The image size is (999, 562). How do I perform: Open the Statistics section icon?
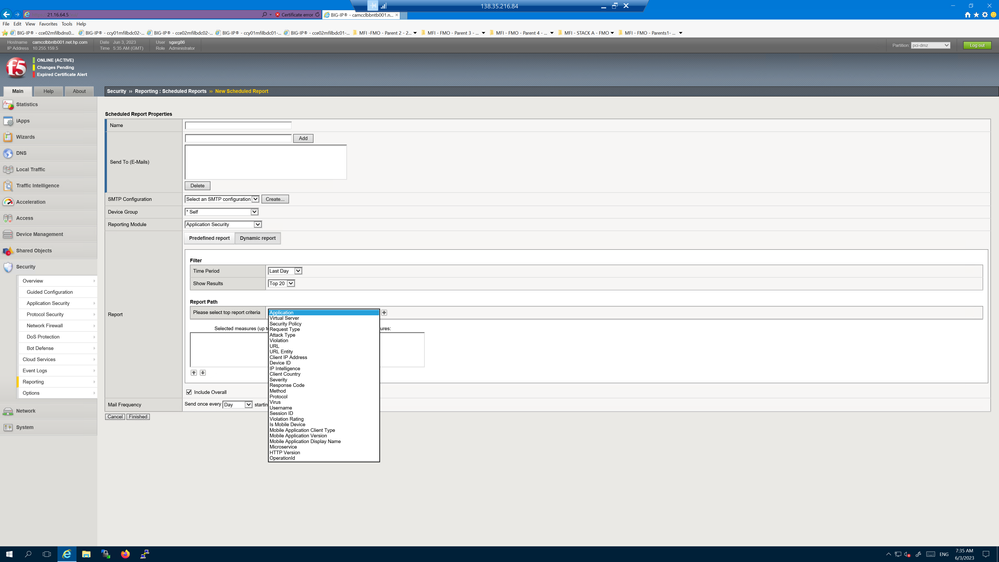point(8,104)
